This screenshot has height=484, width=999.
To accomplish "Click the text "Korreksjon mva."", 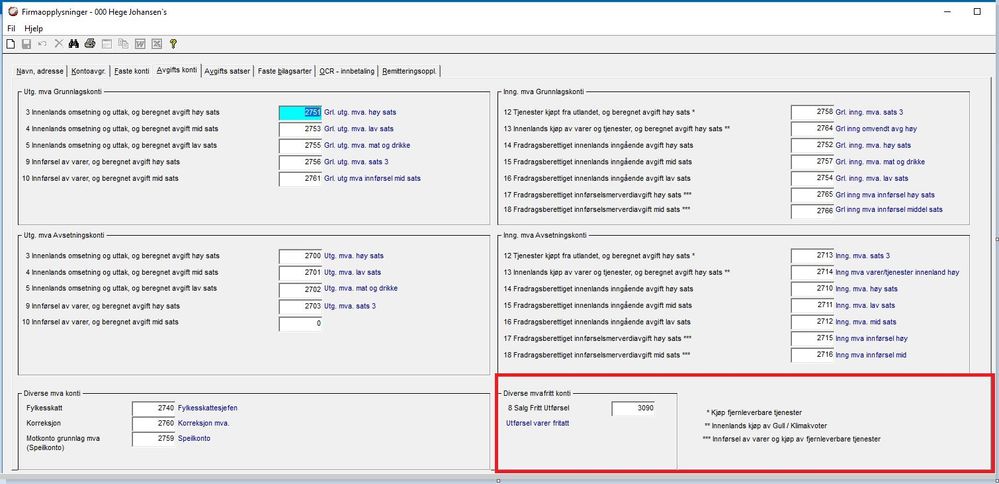I will click(x=204, y=424).
